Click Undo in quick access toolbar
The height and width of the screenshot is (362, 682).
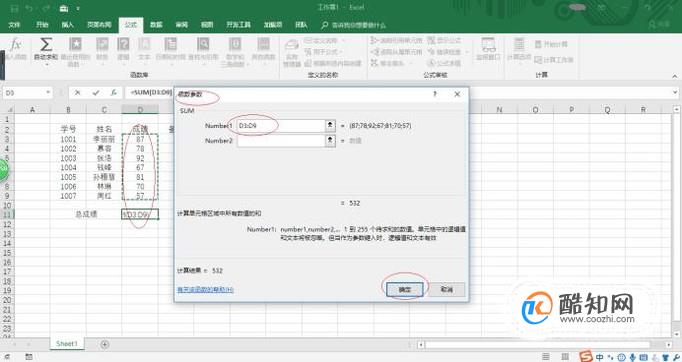[29, 8]
